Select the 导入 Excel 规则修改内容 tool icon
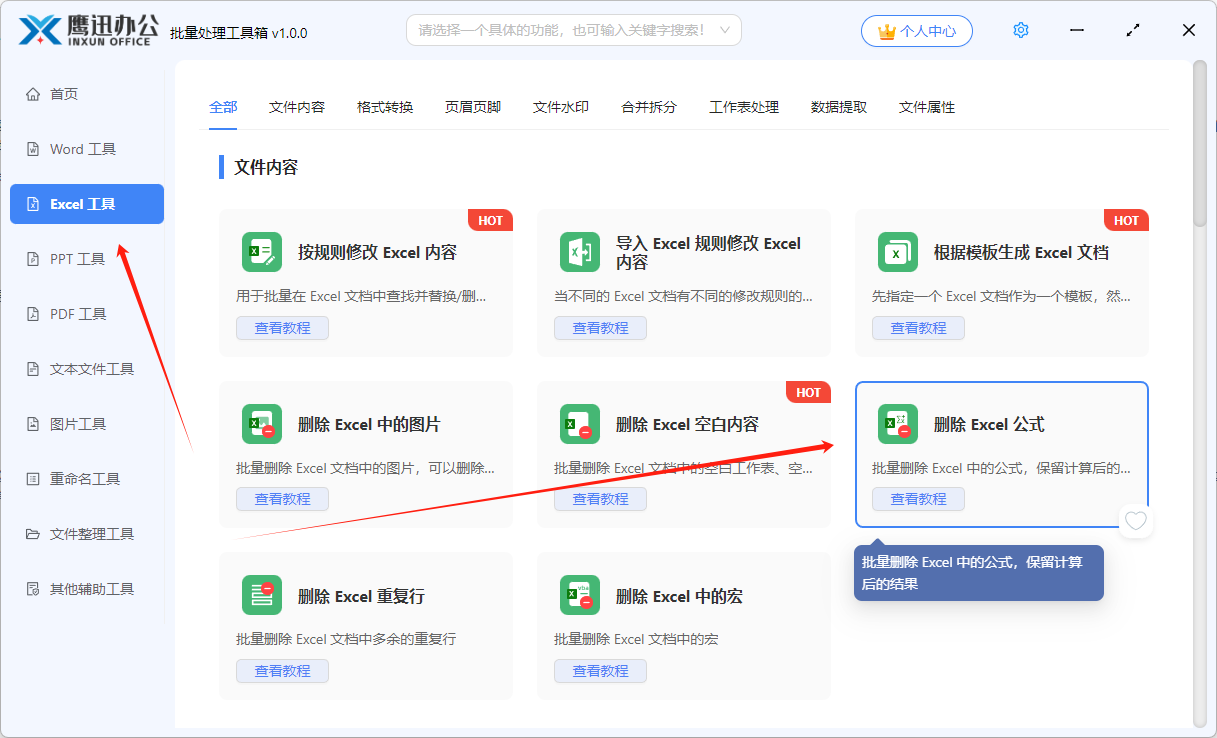1217x738 pixels. (x=580, y=252)
